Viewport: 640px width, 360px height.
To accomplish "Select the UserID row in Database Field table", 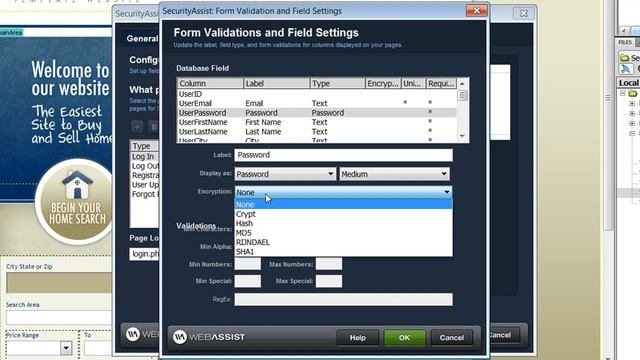I will click(317, 94).
